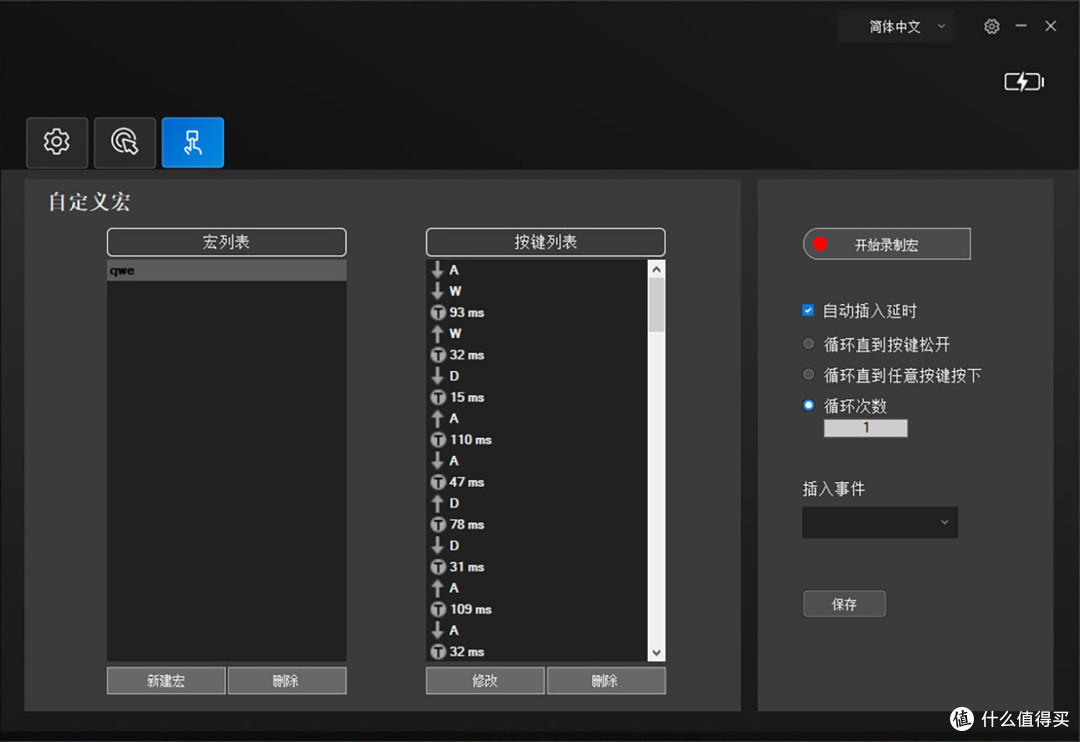Viewport: 1080px width, 742px height.
Task: Select the qwe macro entry
Action: pyautogui.click(x=227, y=271)
